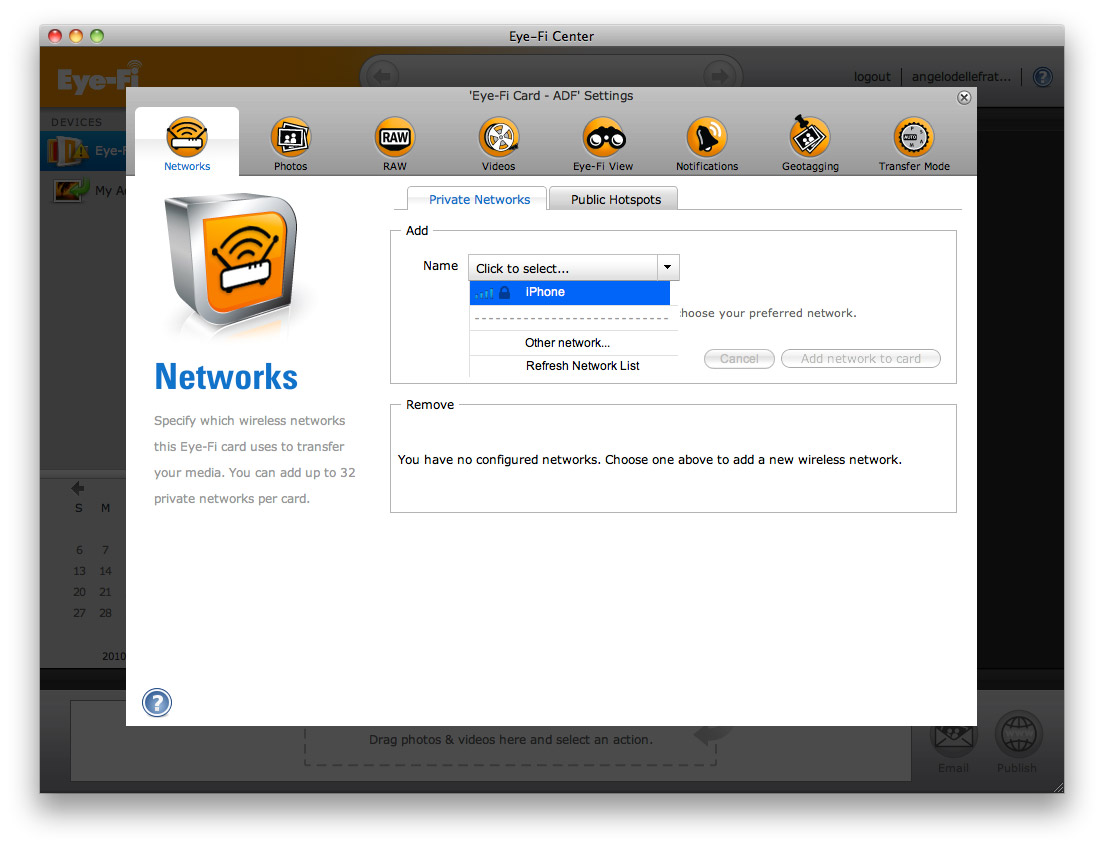This screenshot has height=848, width=1104.
Task: Select day 21 in the calendar
Action: pyautogui.click(x=105, y=592)
